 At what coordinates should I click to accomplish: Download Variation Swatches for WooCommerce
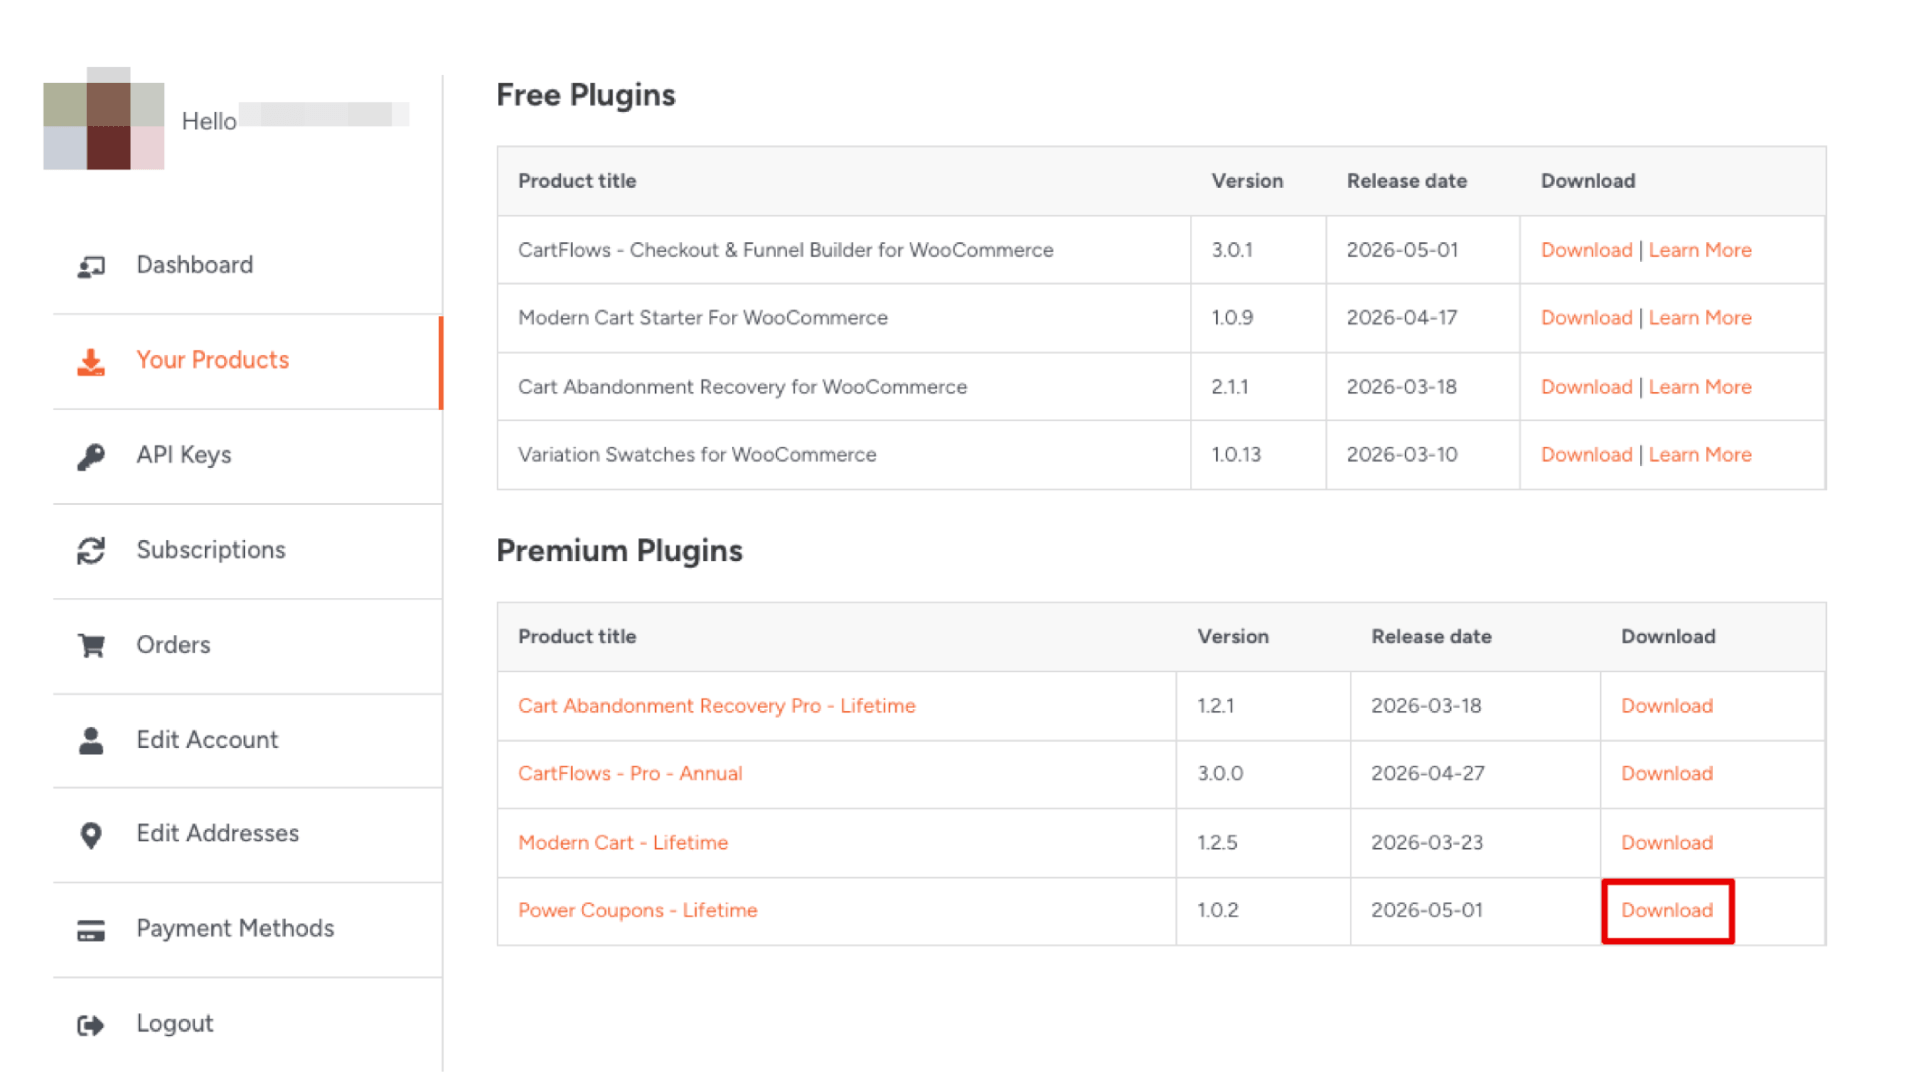coord(1586,455)
